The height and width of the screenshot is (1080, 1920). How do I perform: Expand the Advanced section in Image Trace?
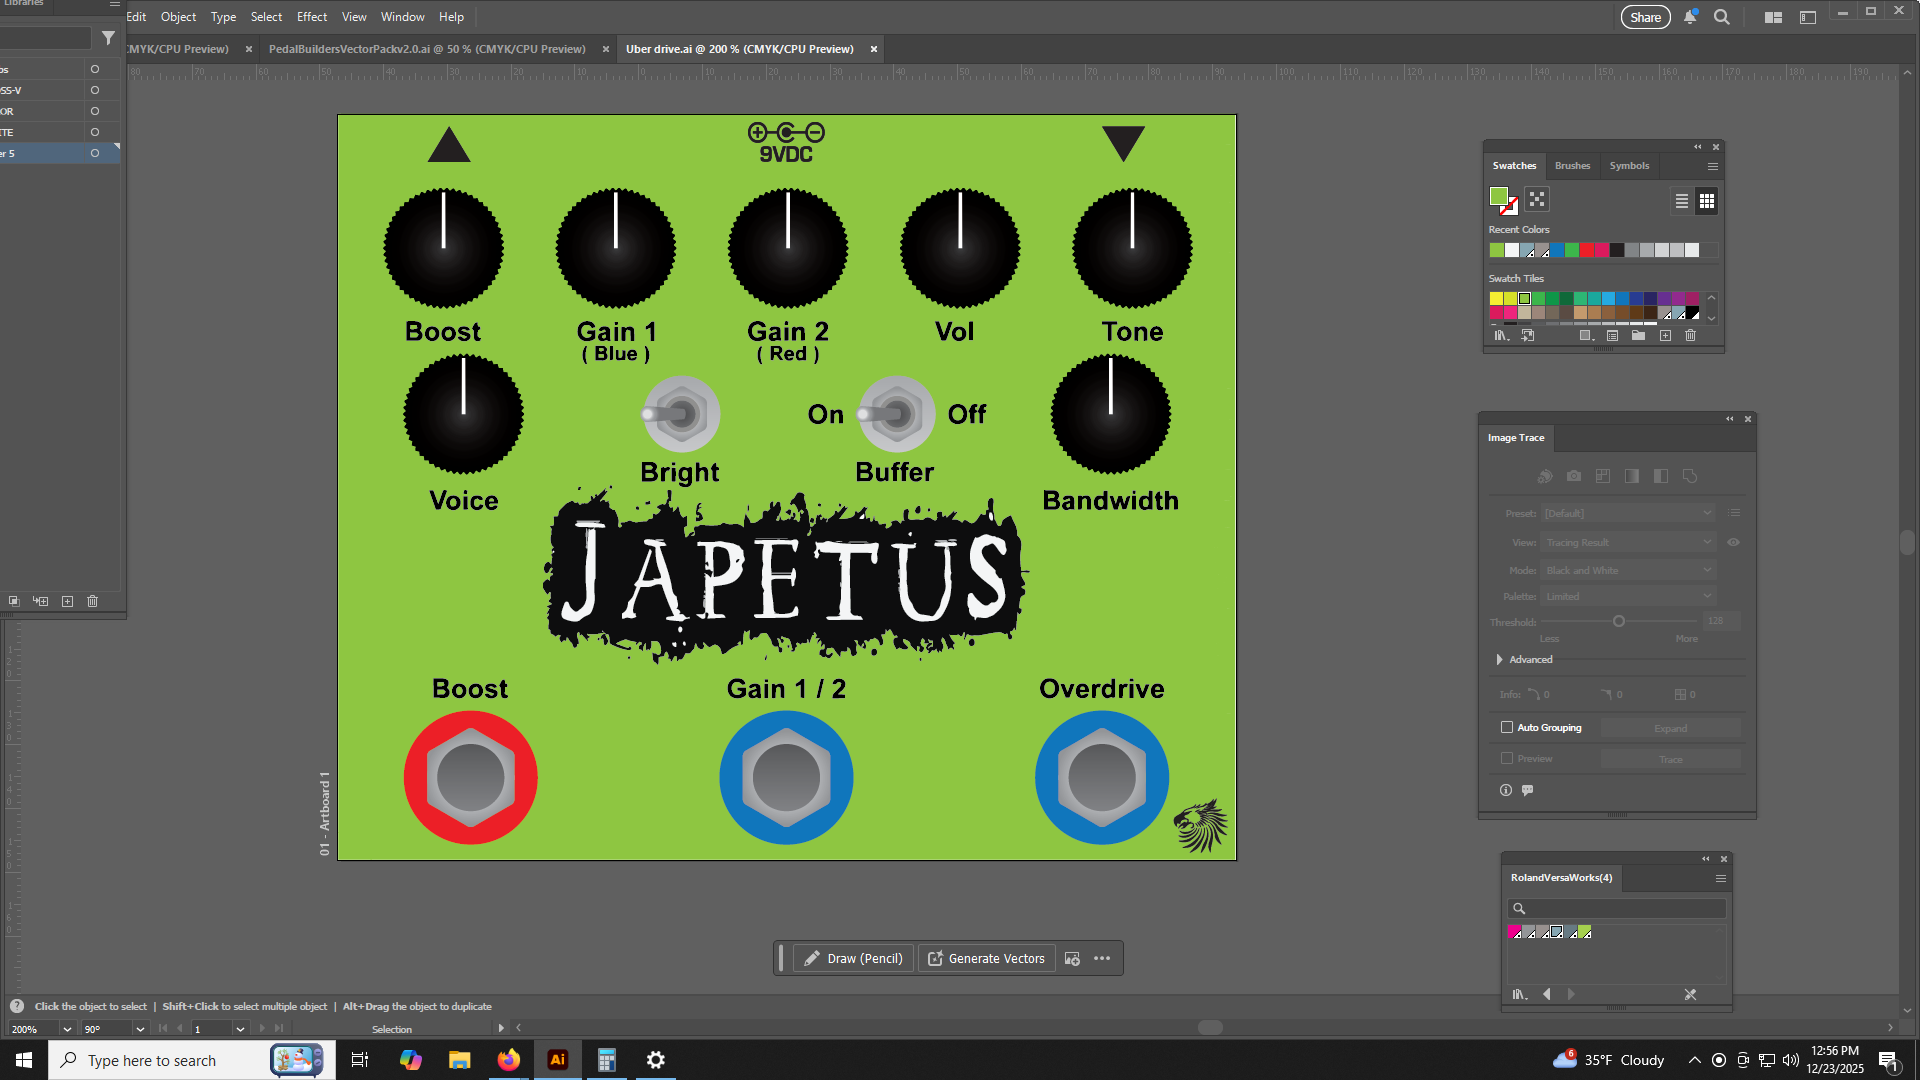1500,659
